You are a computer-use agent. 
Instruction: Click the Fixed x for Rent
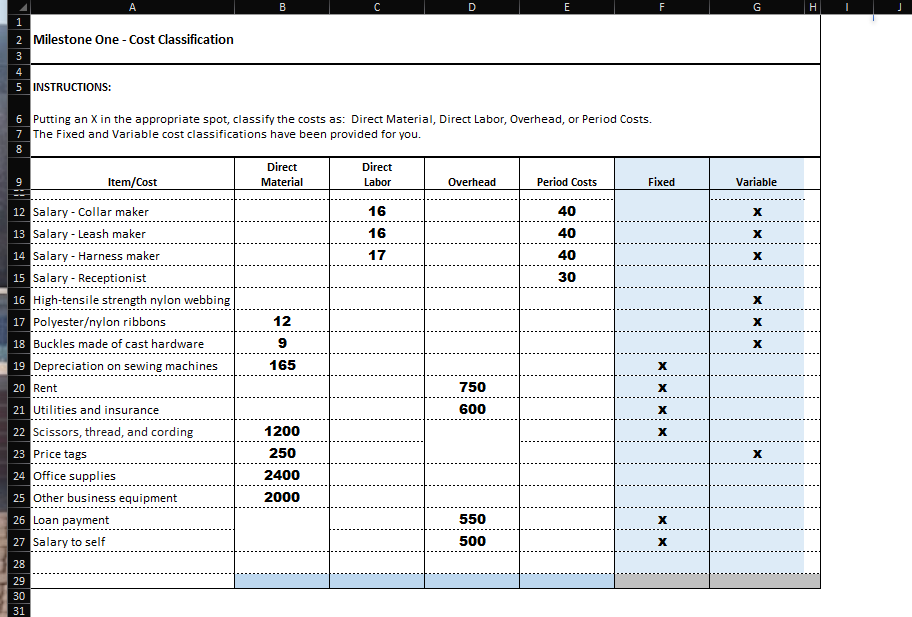pos(661,387)
